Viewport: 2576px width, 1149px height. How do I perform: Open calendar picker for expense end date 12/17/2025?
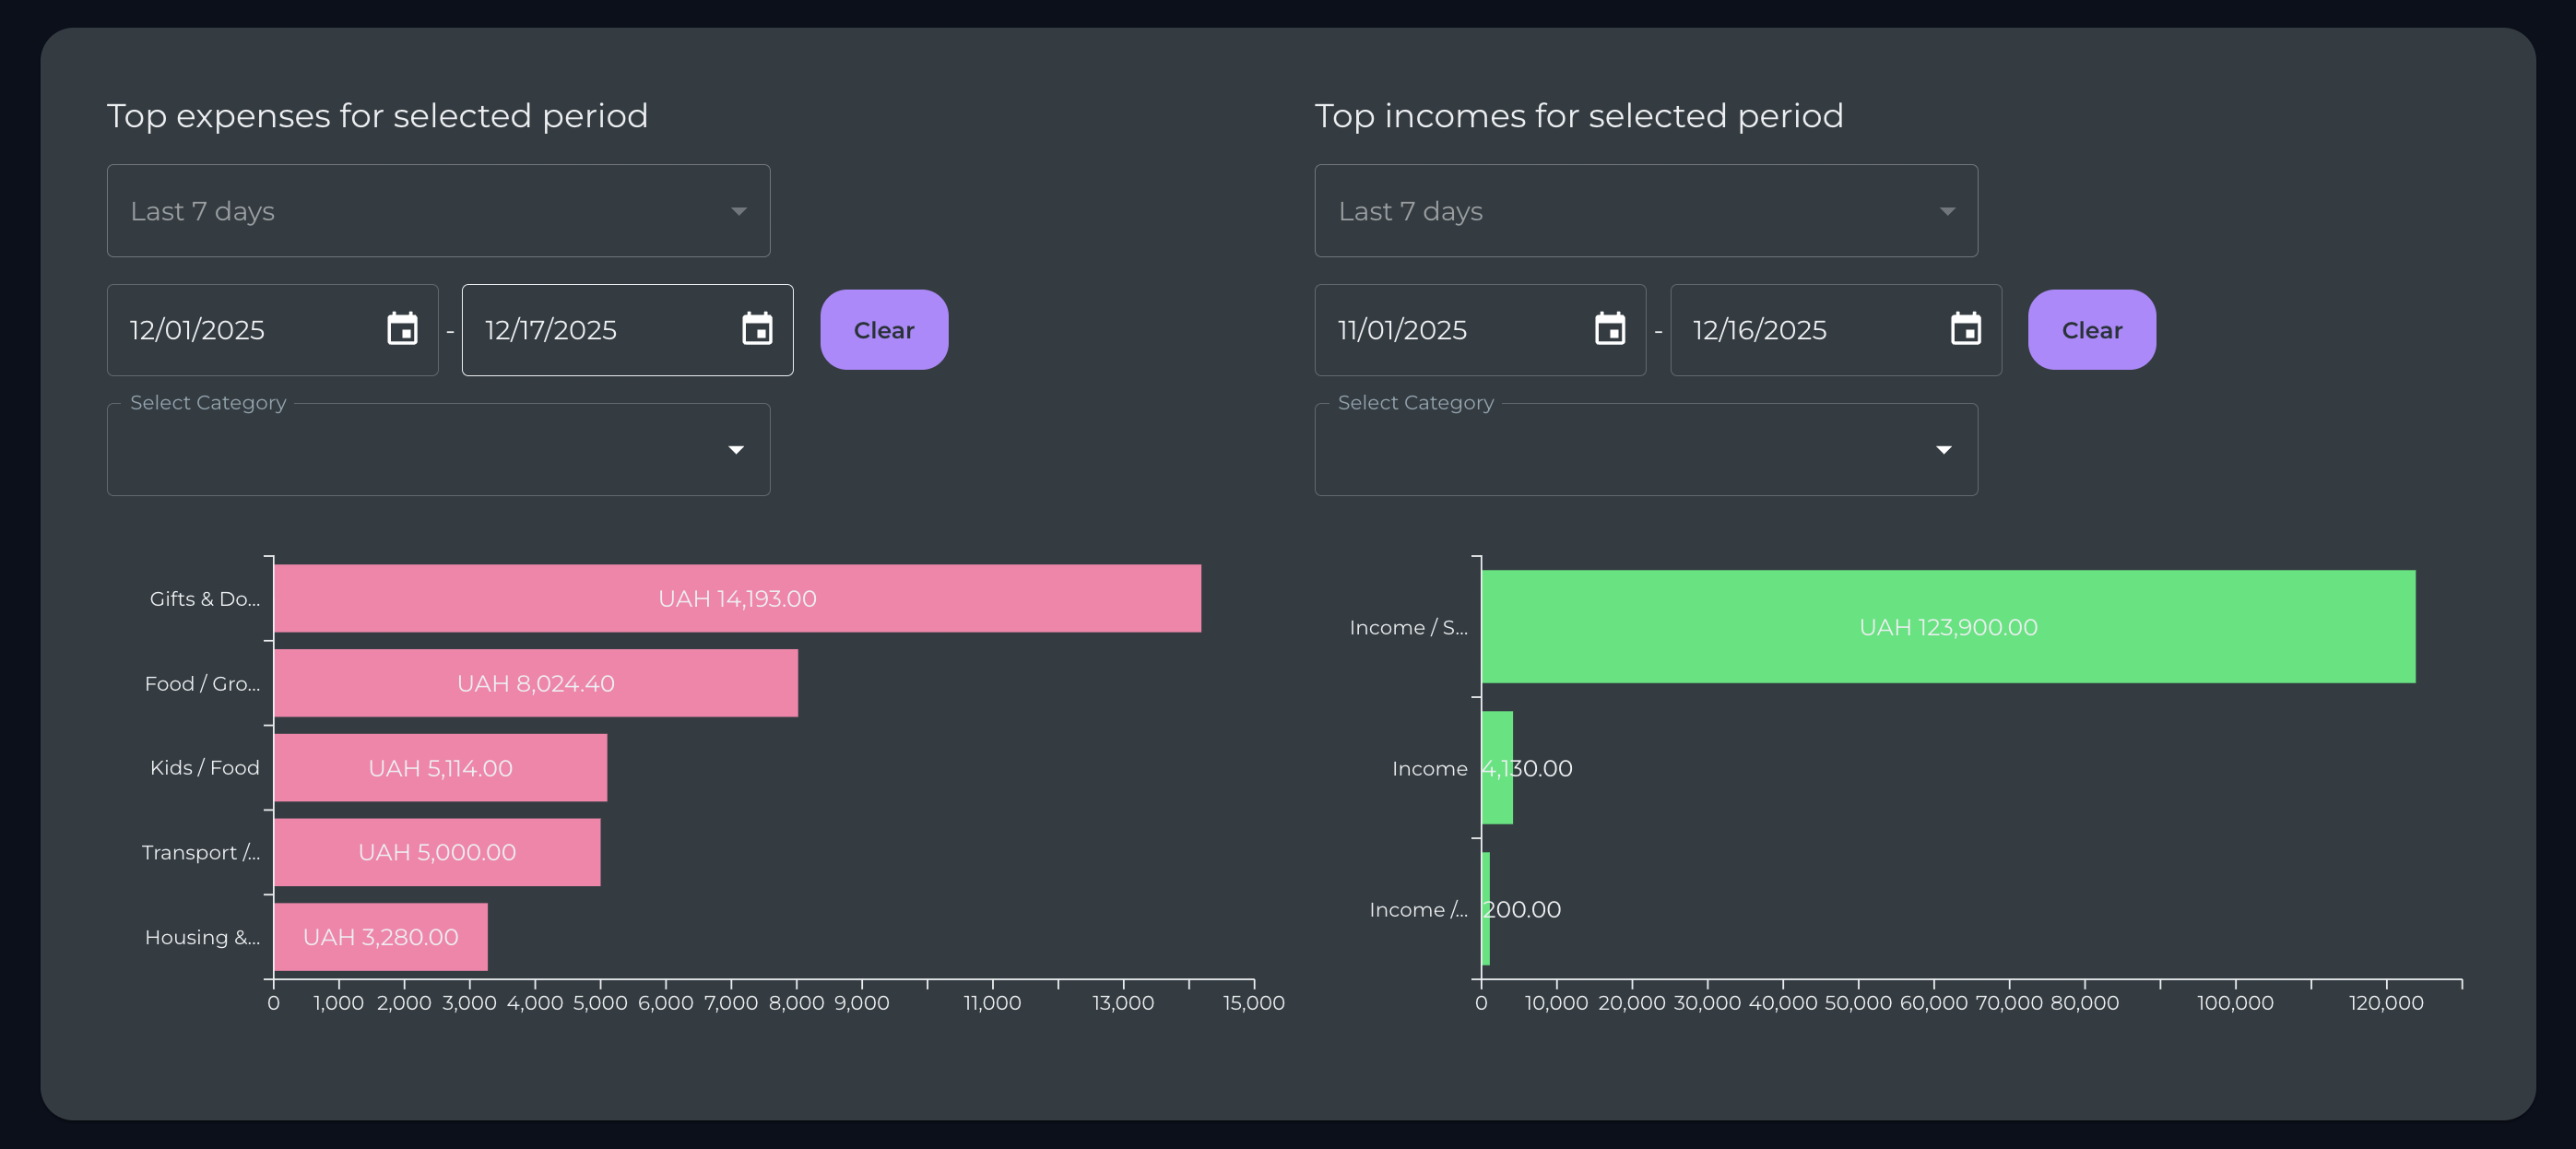(757, 330)
